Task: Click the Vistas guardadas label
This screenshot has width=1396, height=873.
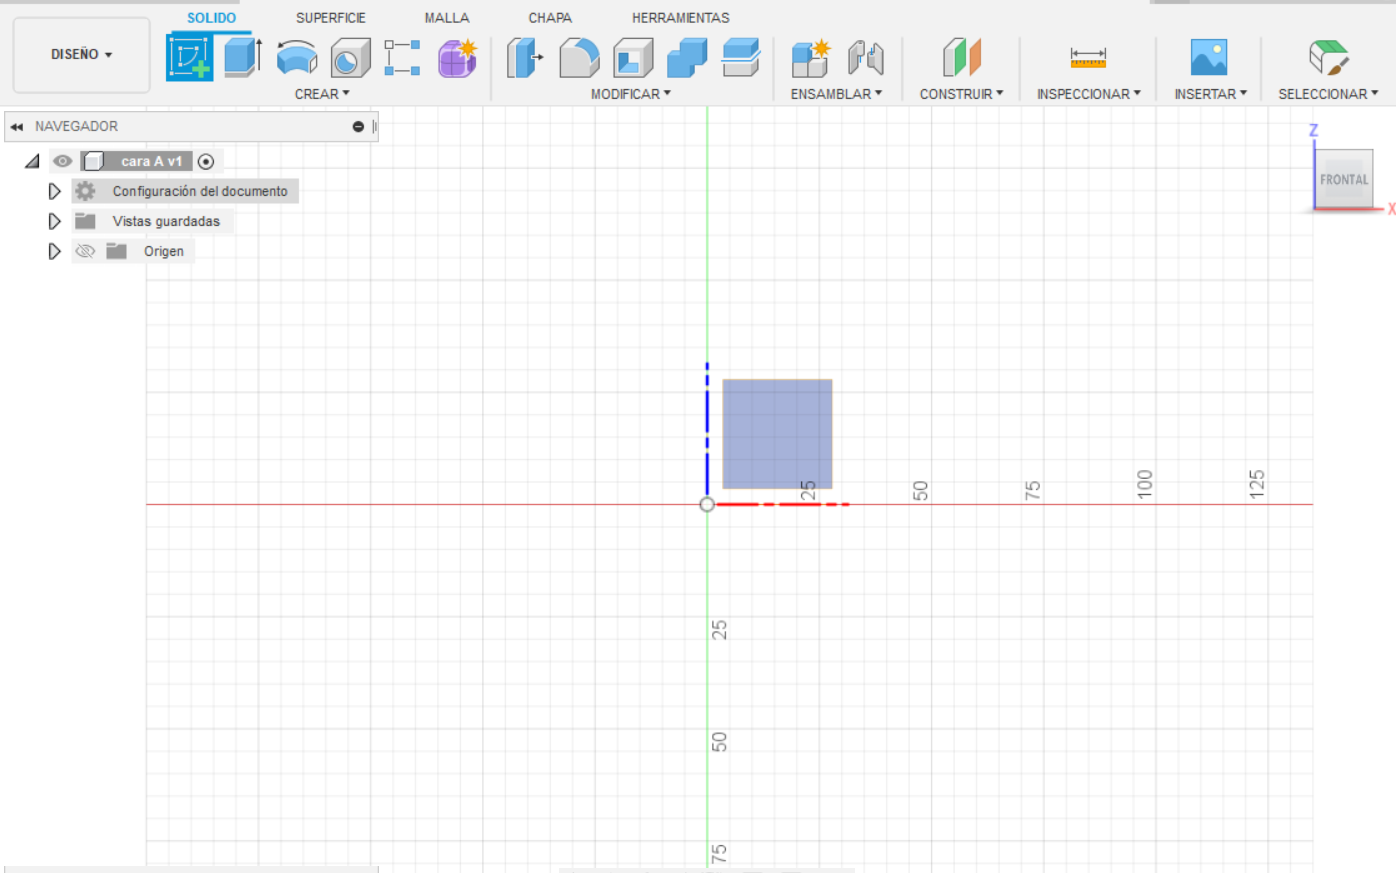Action: tap(166, 221)
